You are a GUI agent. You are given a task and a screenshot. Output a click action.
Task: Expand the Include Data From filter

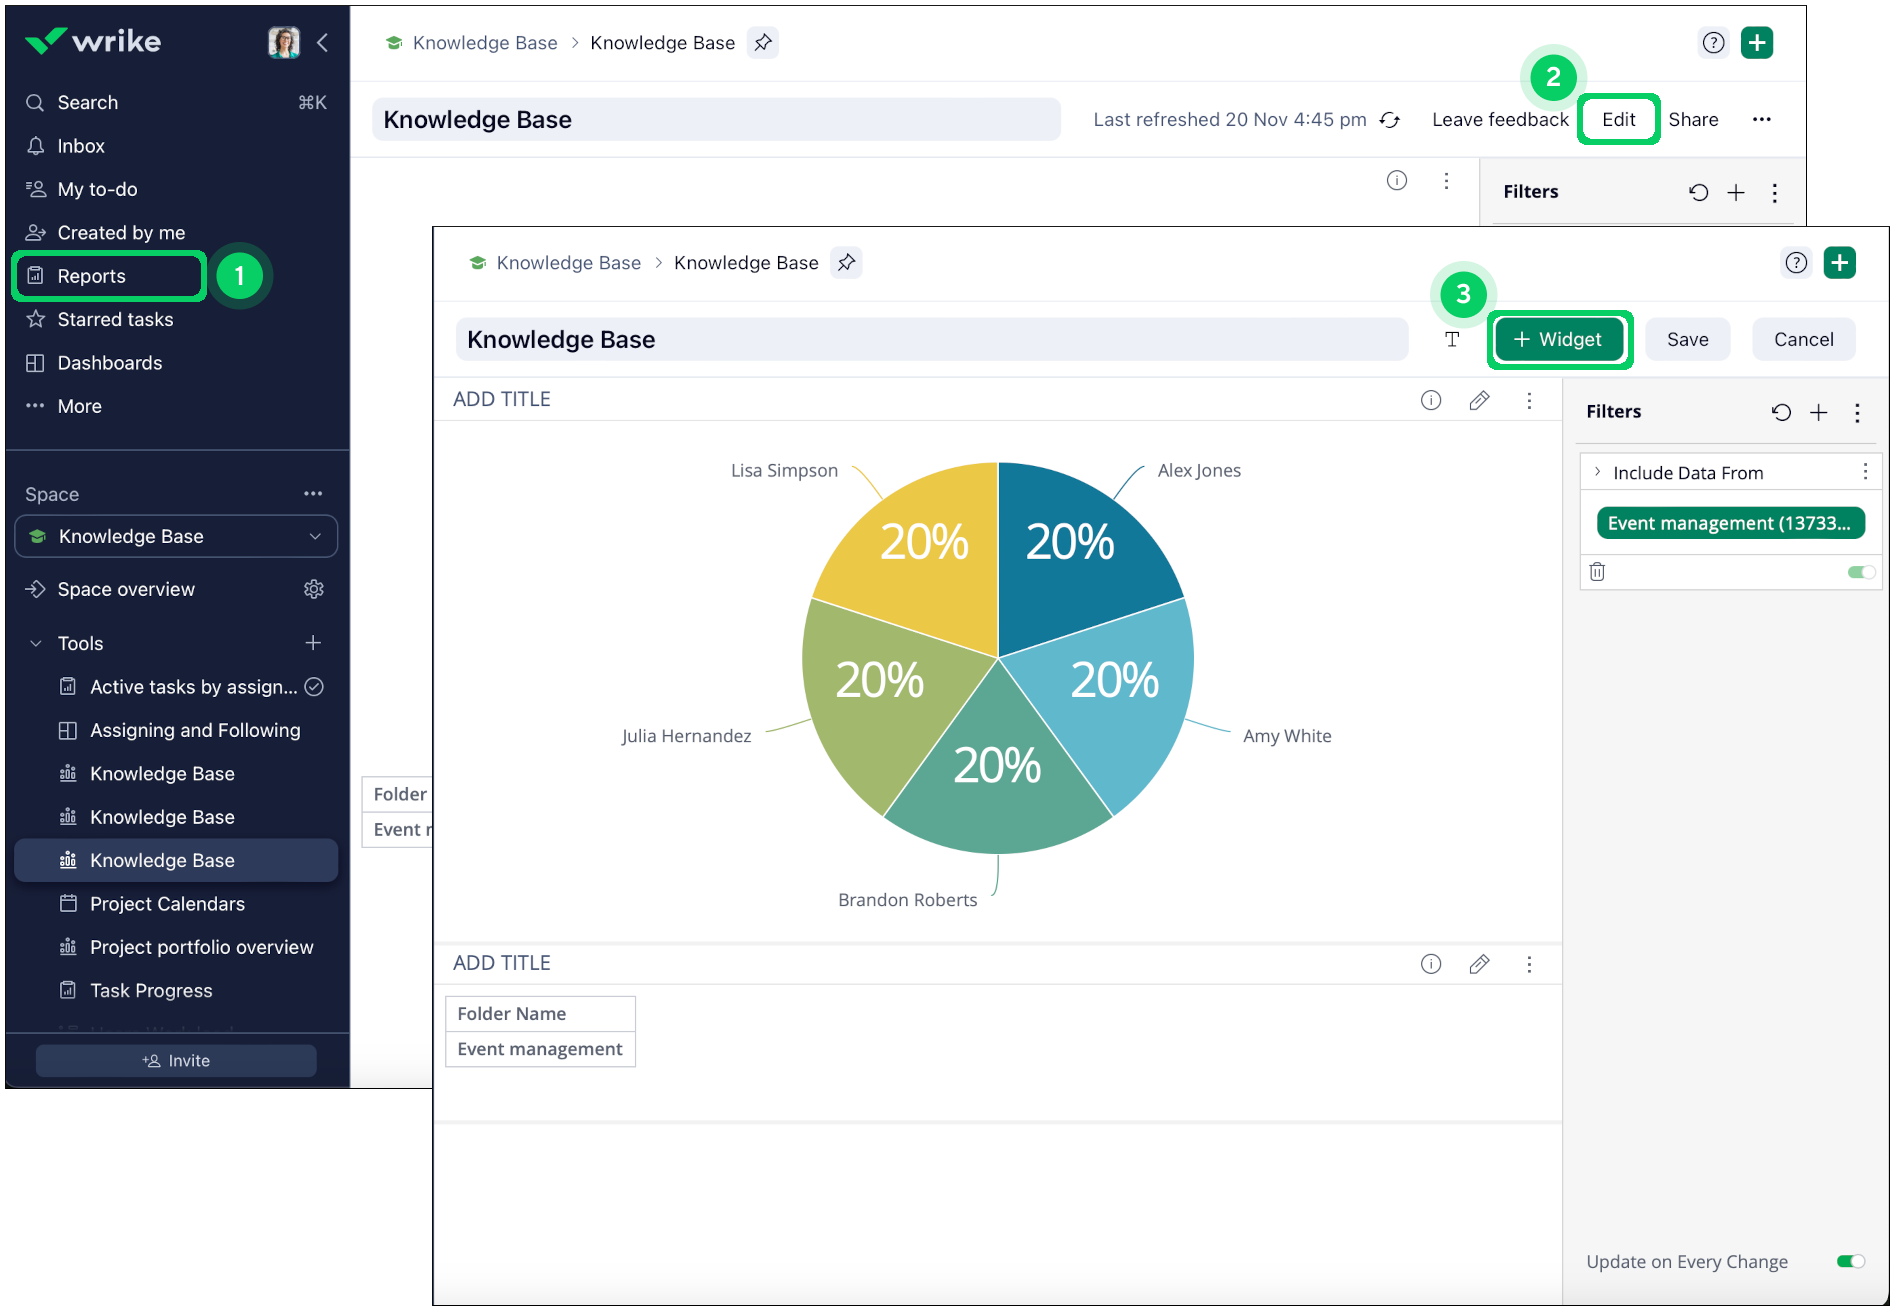coord(1598,472)
